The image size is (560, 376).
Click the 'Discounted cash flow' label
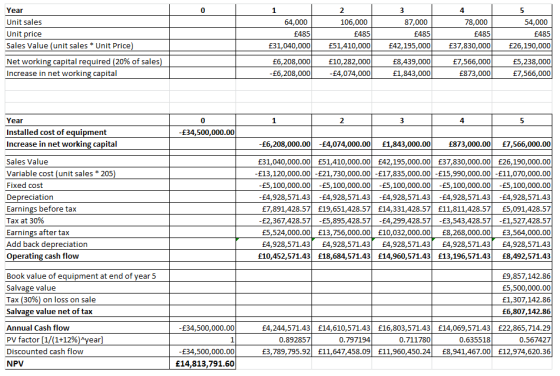point(45,351)
